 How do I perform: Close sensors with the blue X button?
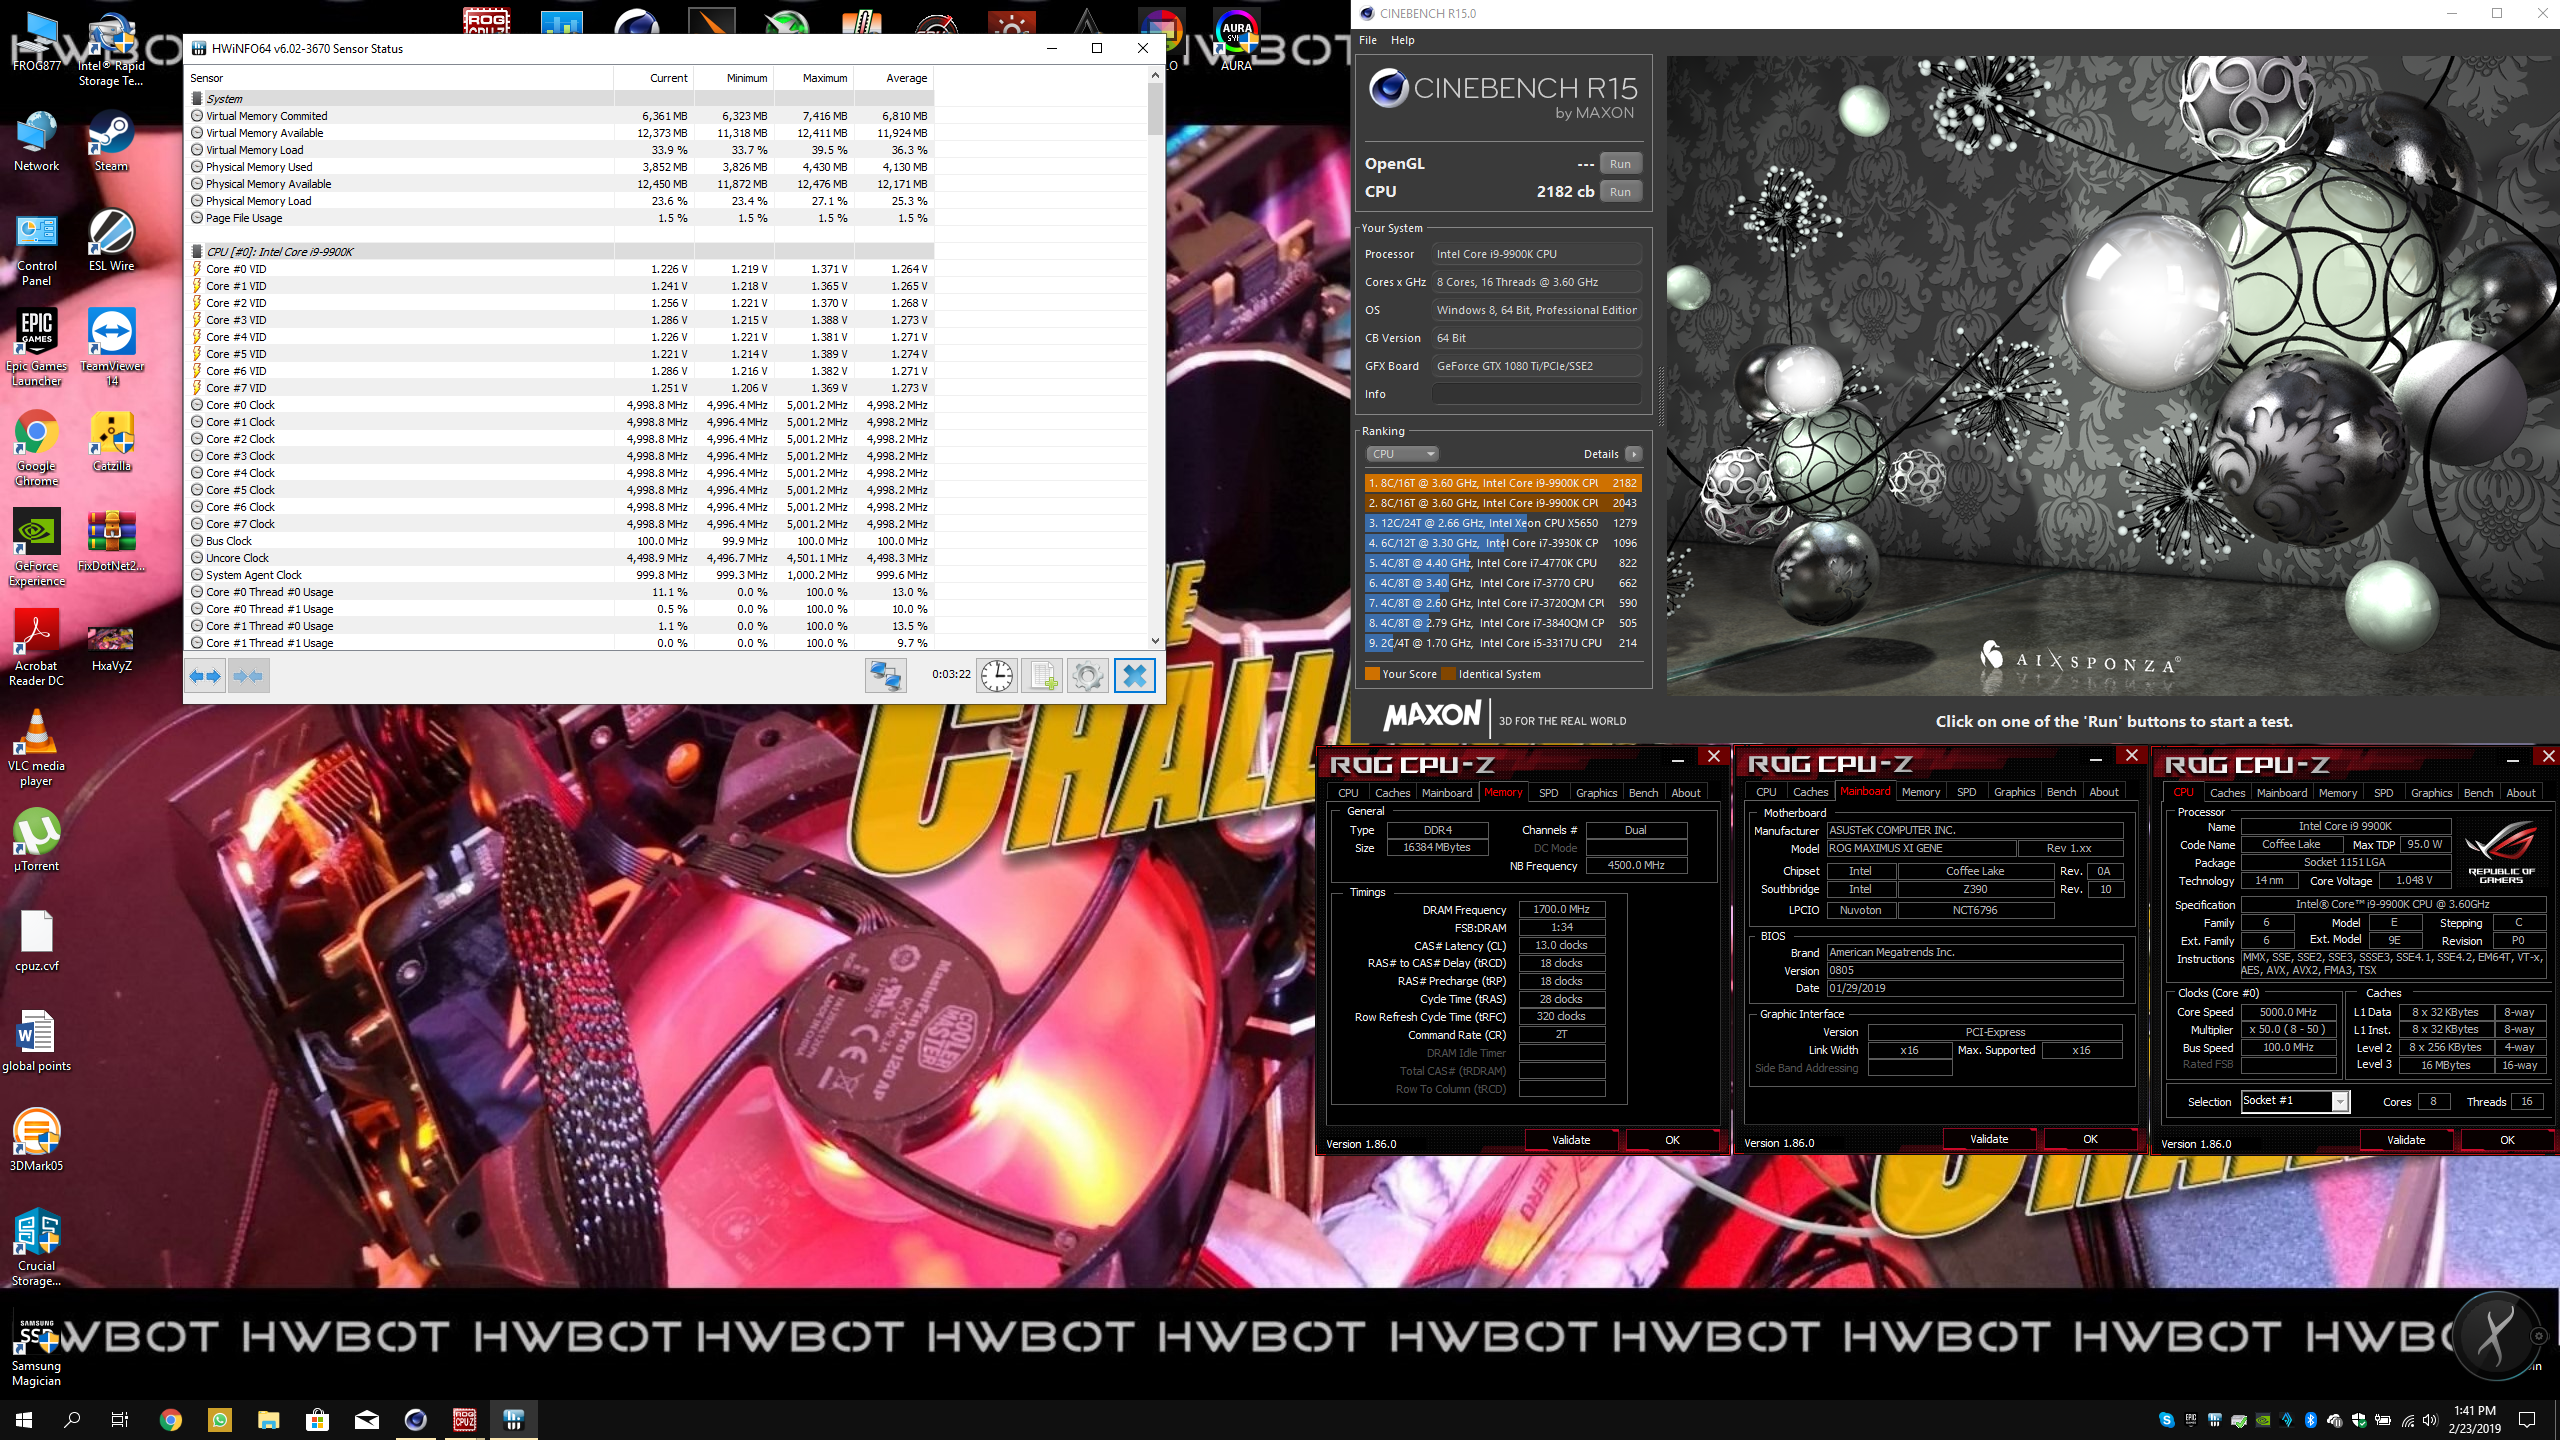(1135, 676)
